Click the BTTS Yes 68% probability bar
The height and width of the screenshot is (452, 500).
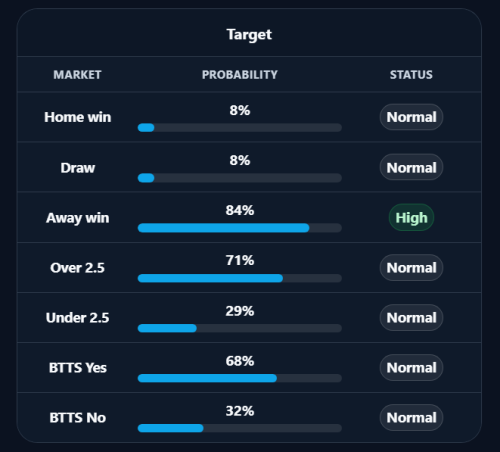click(240, 378)
